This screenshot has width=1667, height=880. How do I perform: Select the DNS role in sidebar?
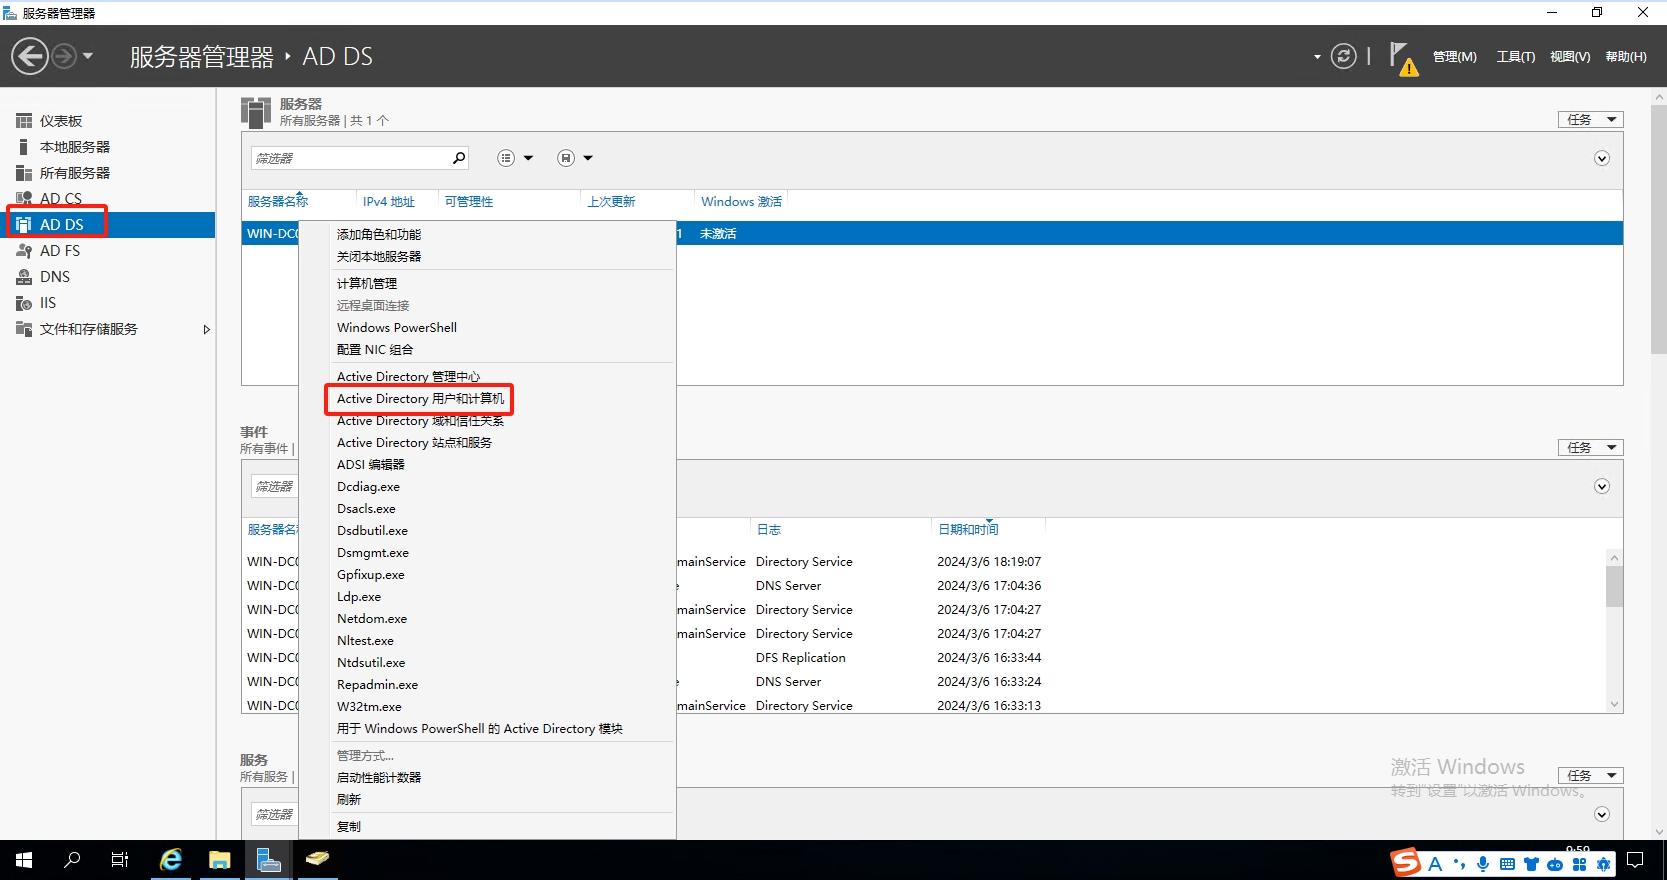54,277
